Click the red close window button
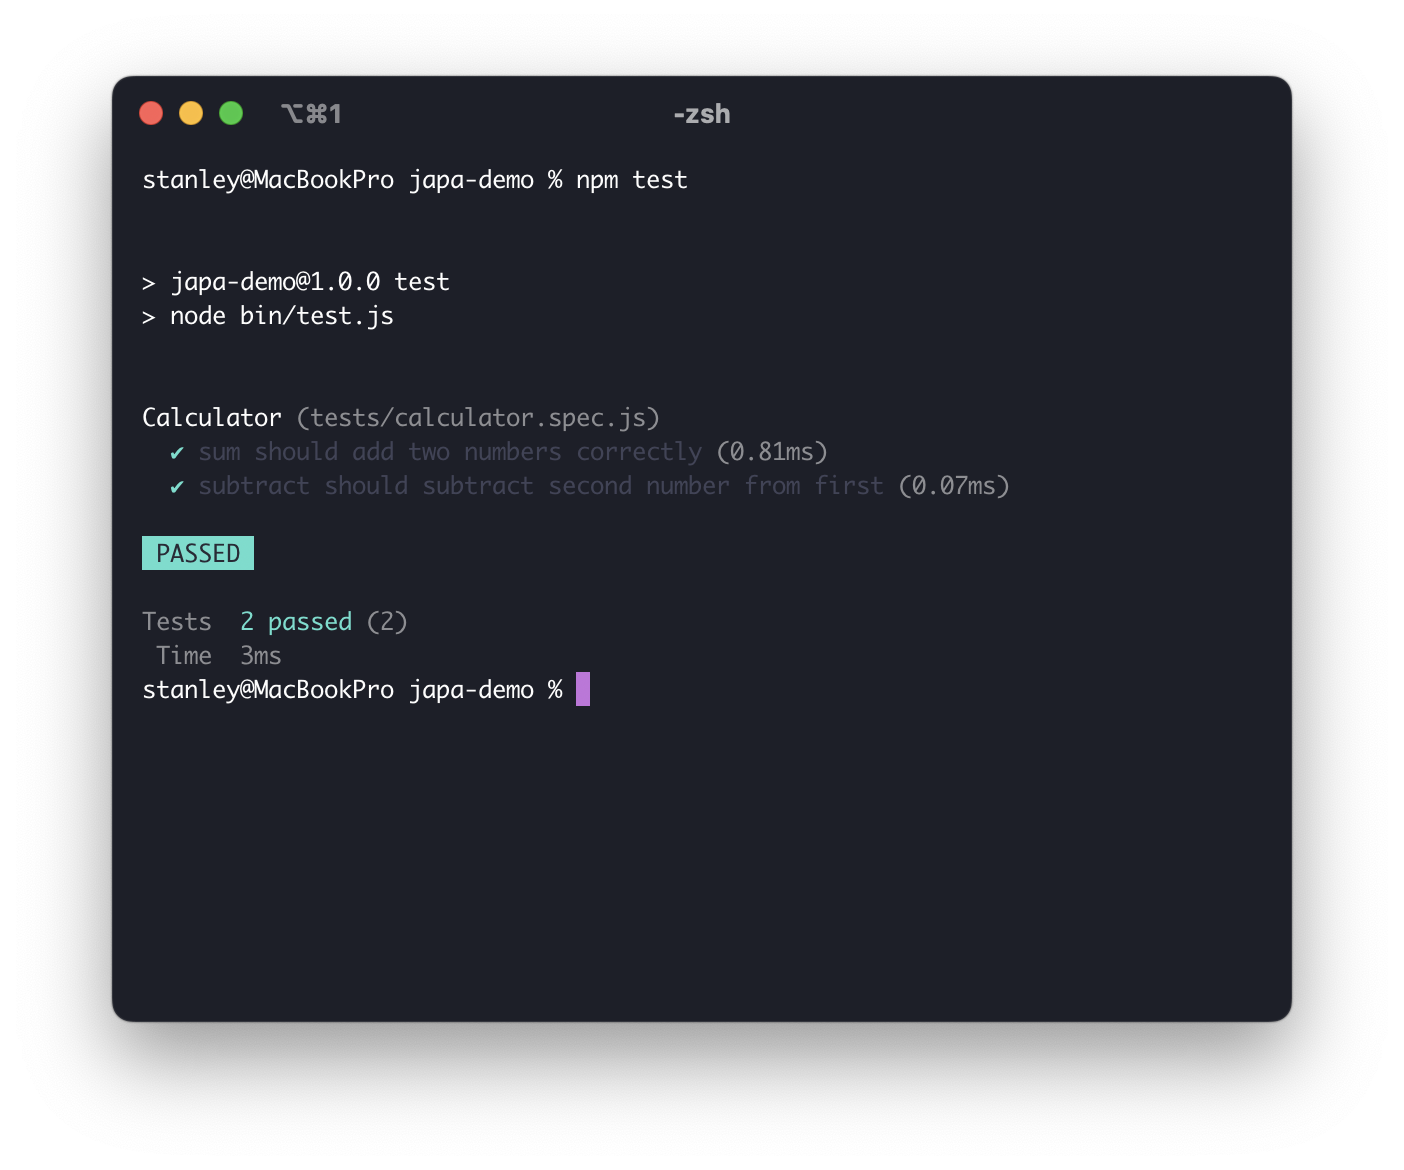1404x1170 pixels. (x=151, y=113)
